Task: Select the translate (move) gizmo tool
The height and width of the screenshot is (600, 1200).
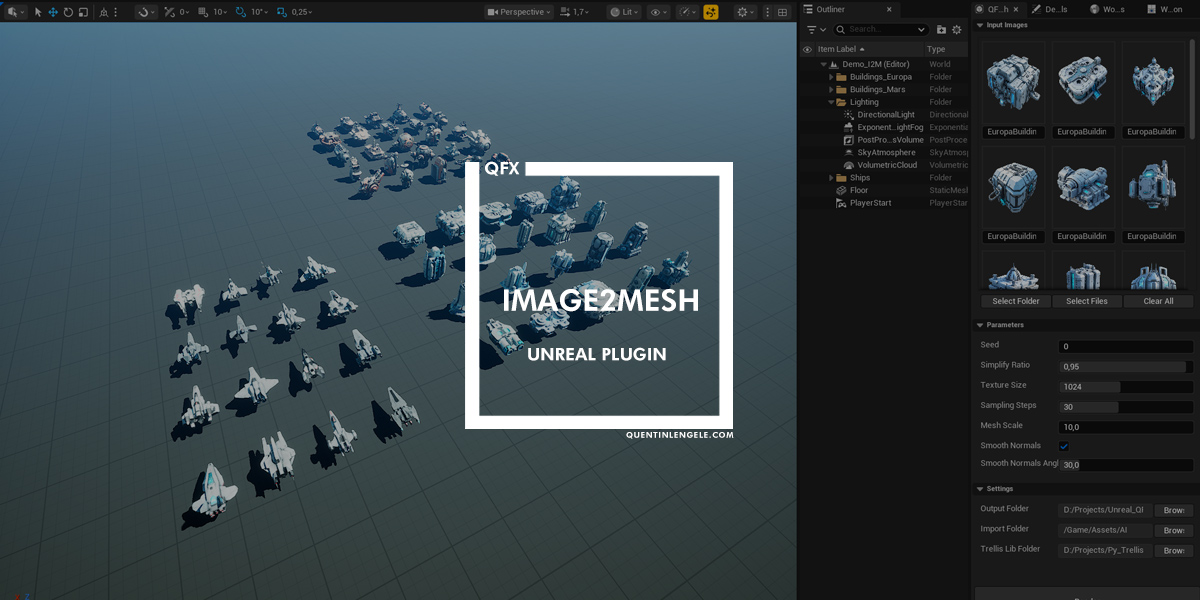Action: (x=53, y=12)
